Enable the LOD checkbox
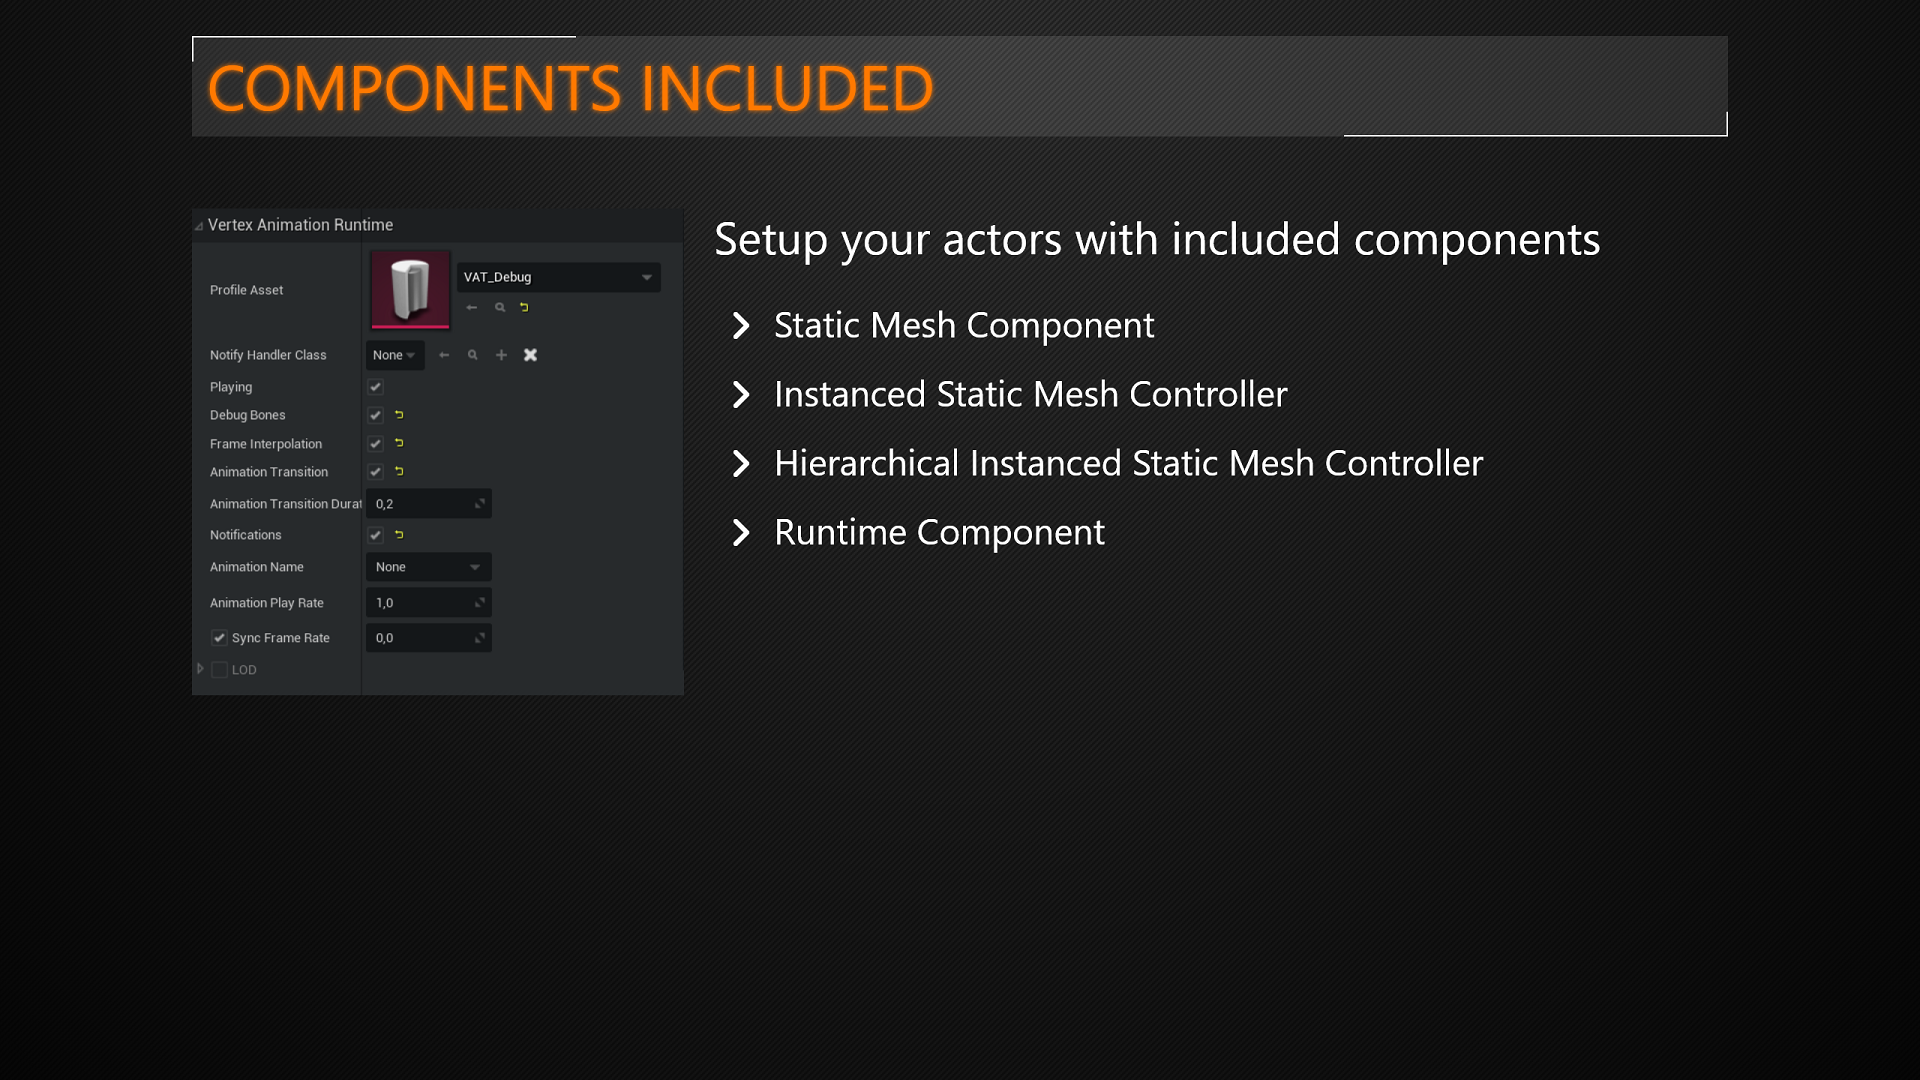Viewport: 1920px width, 1080px height. click(219, 670)
